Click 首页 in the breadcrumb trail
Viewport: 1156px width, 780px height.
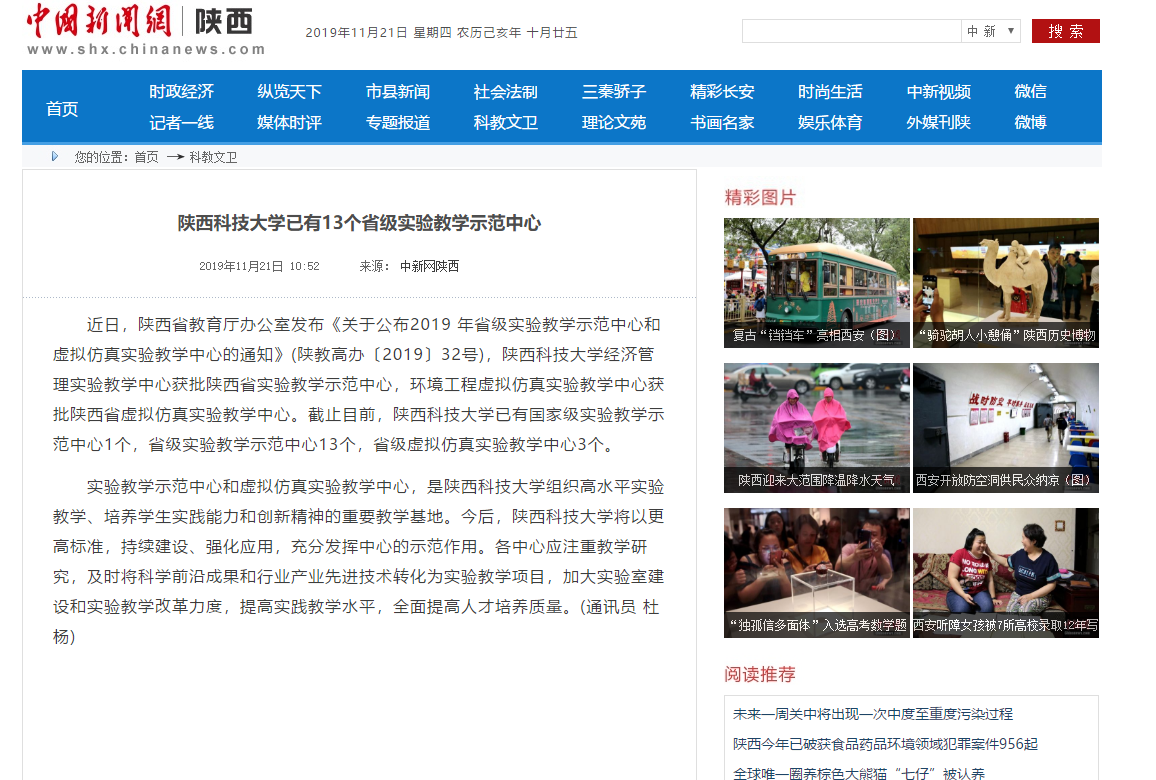click(146, 157)
